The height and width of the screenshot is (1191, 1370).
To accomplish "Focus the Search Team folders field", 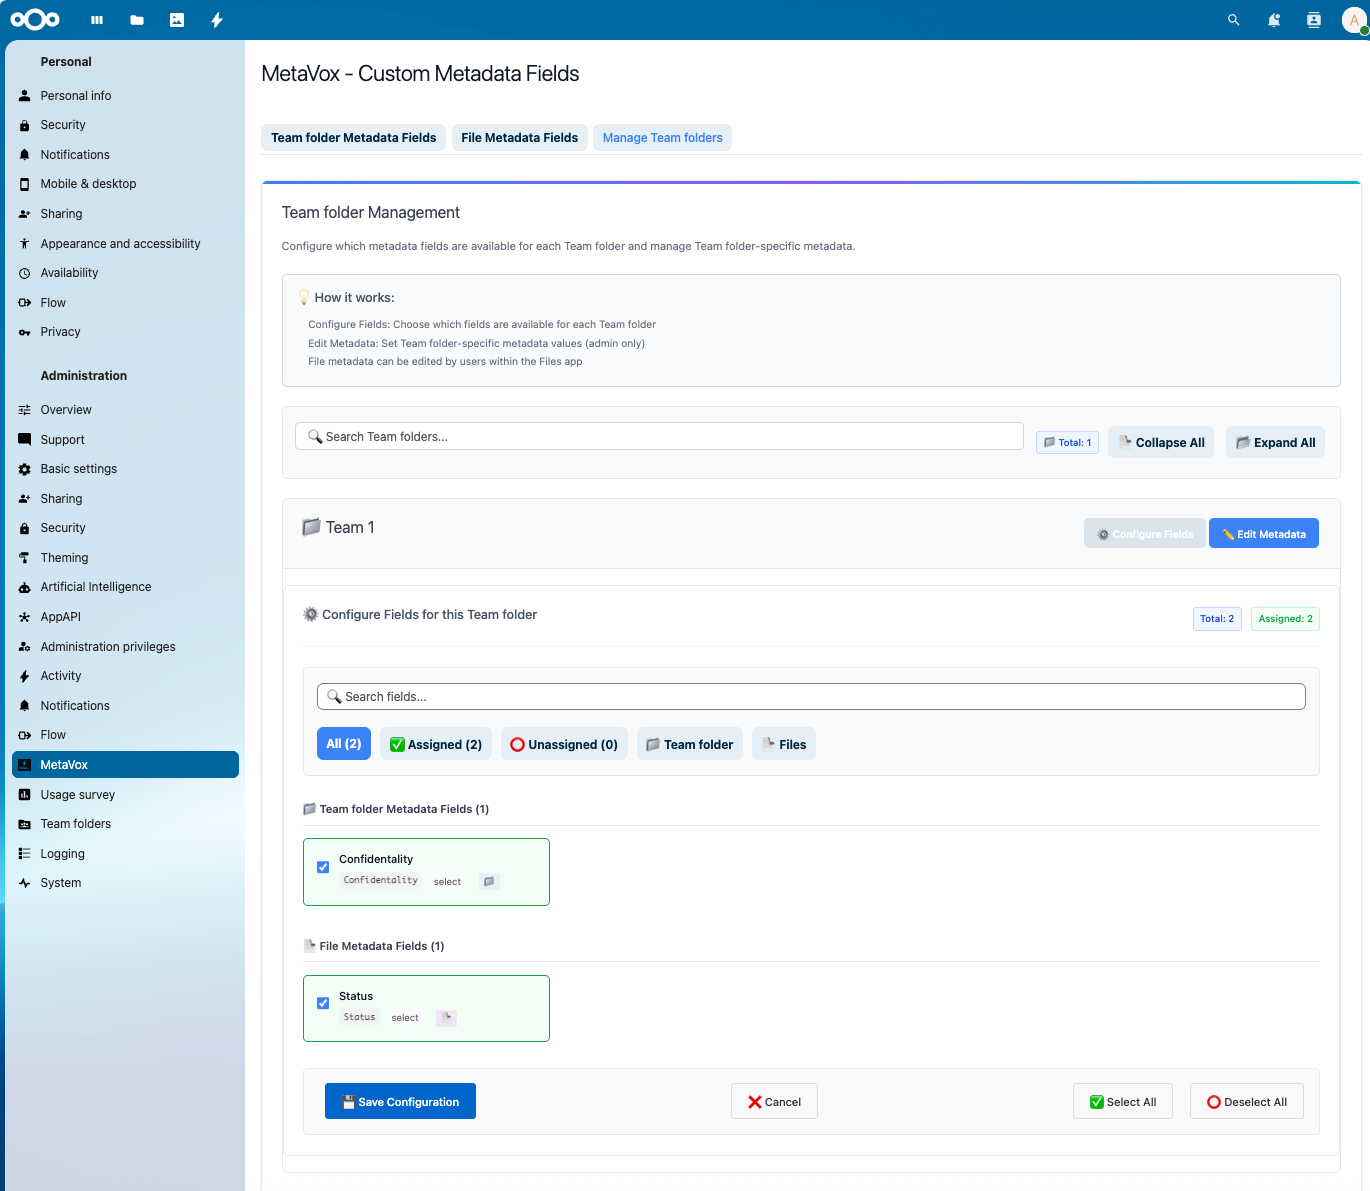I will coord(659,436).
